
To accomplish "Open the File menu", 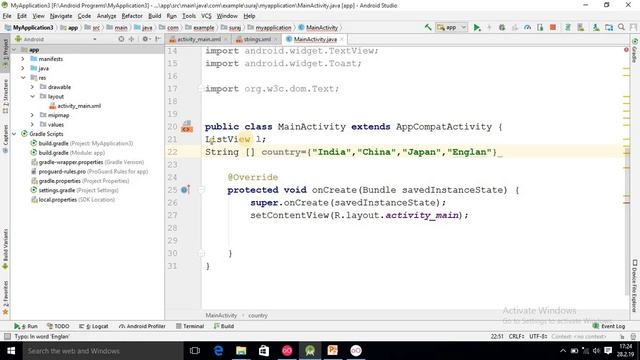I will click(7, 16).
